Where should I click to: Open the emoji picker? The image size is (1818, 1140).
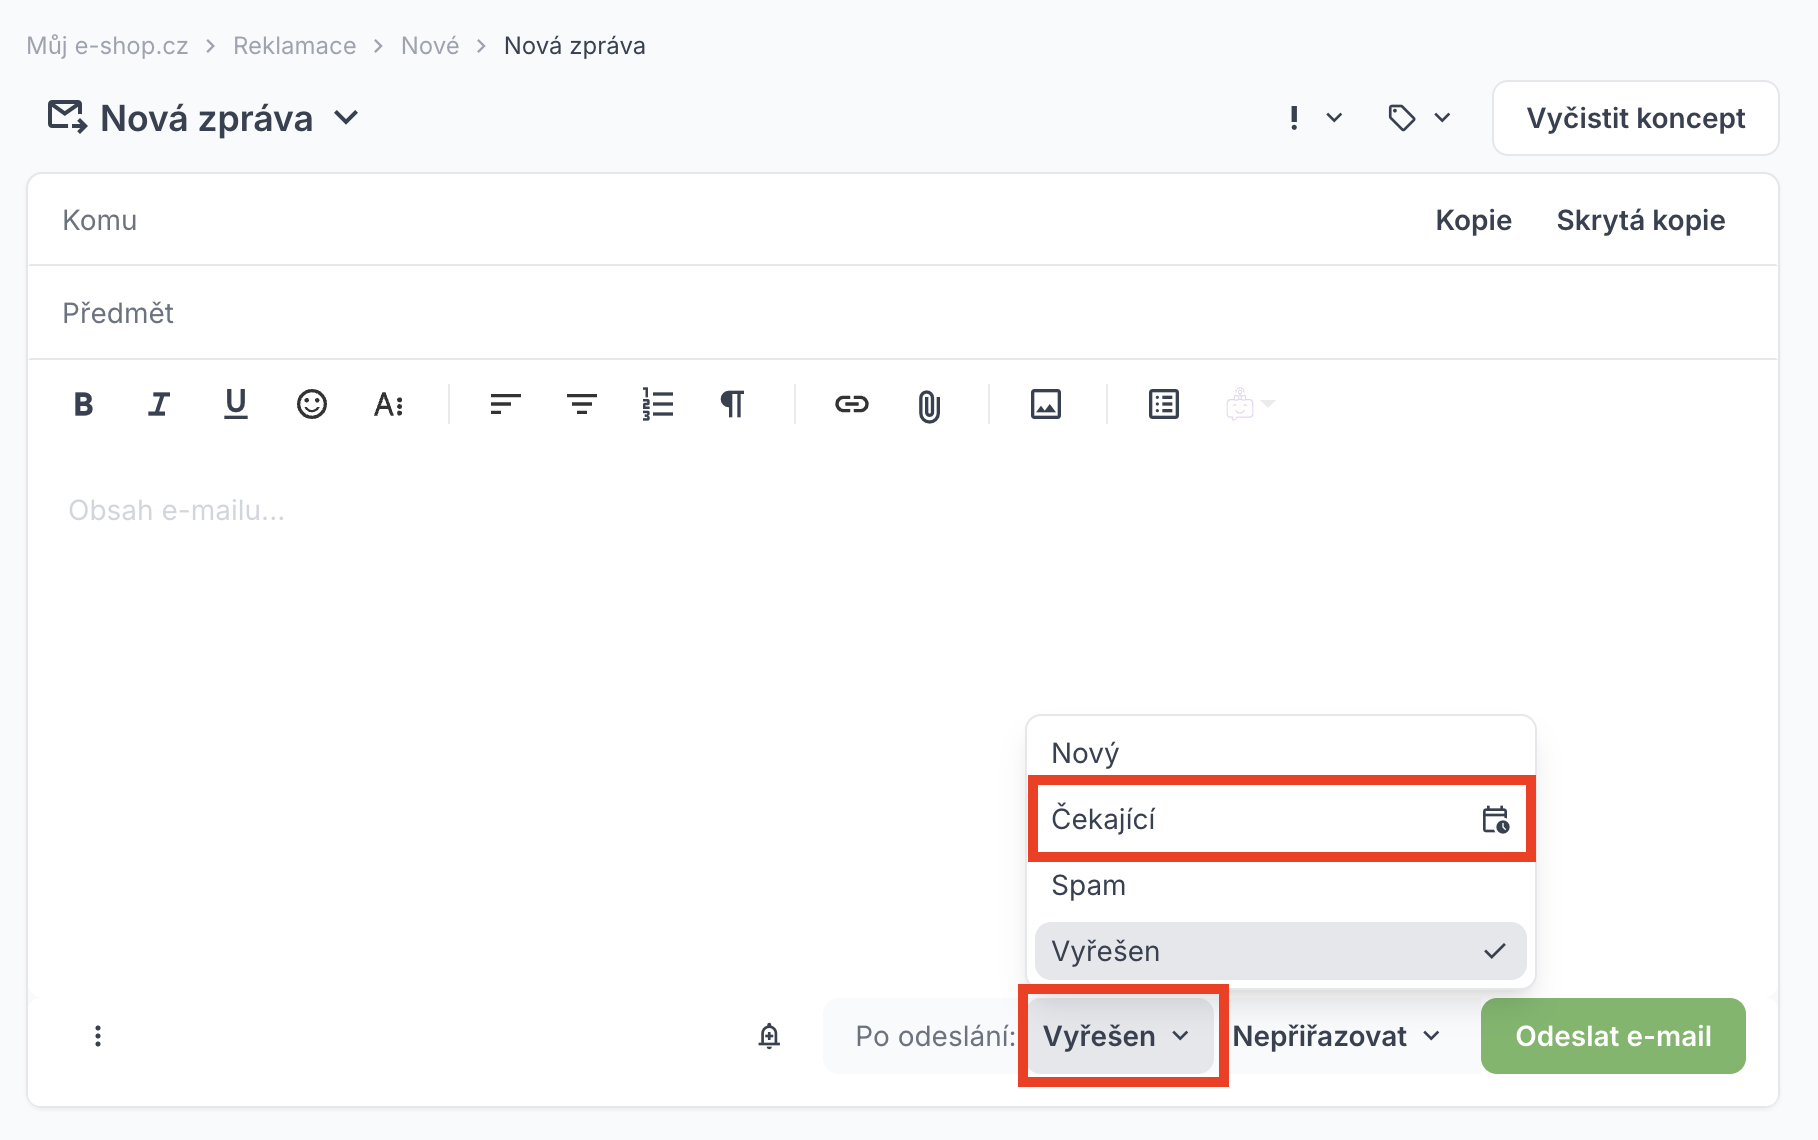[x=311, y=404]
